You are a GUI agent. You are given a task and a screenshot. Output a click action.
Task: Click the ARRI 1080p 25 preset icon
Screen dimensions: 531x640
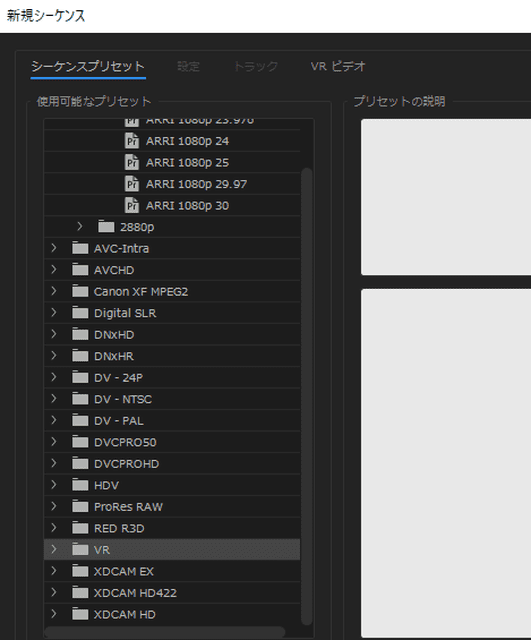132,162
